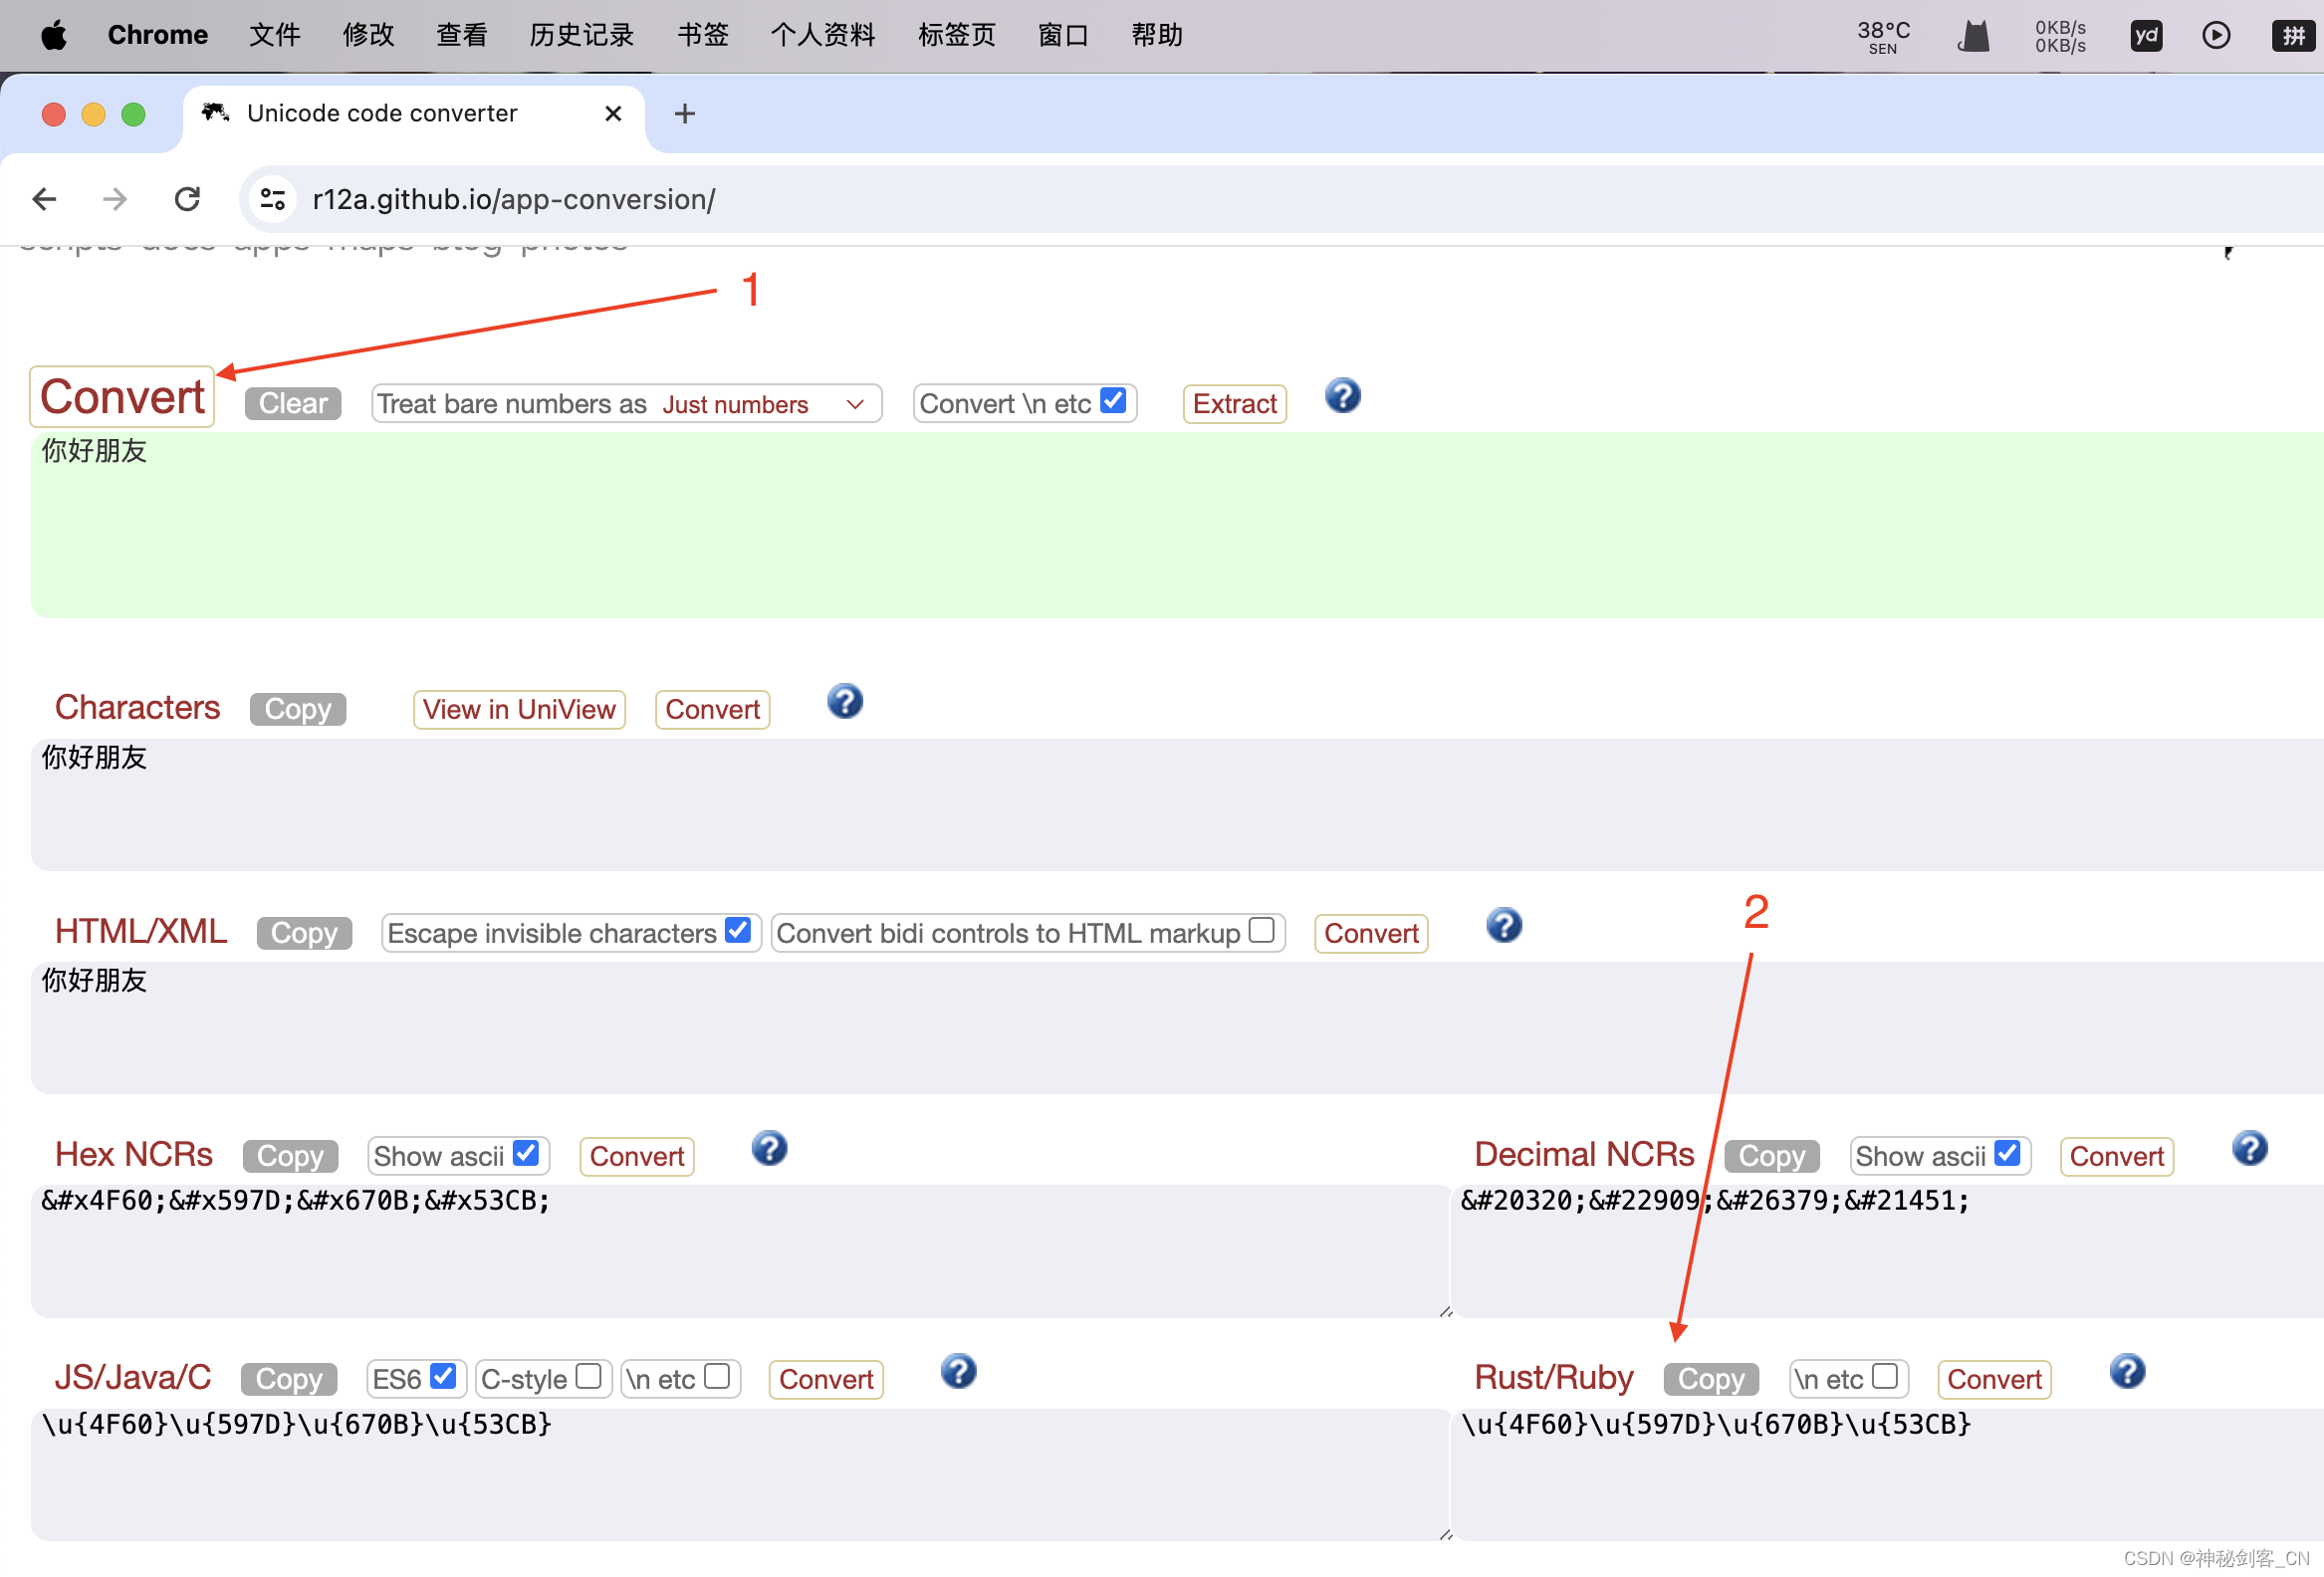Click the Clear button near Convert
This screenshot has width=2324, height=1577.
point(291,401)
